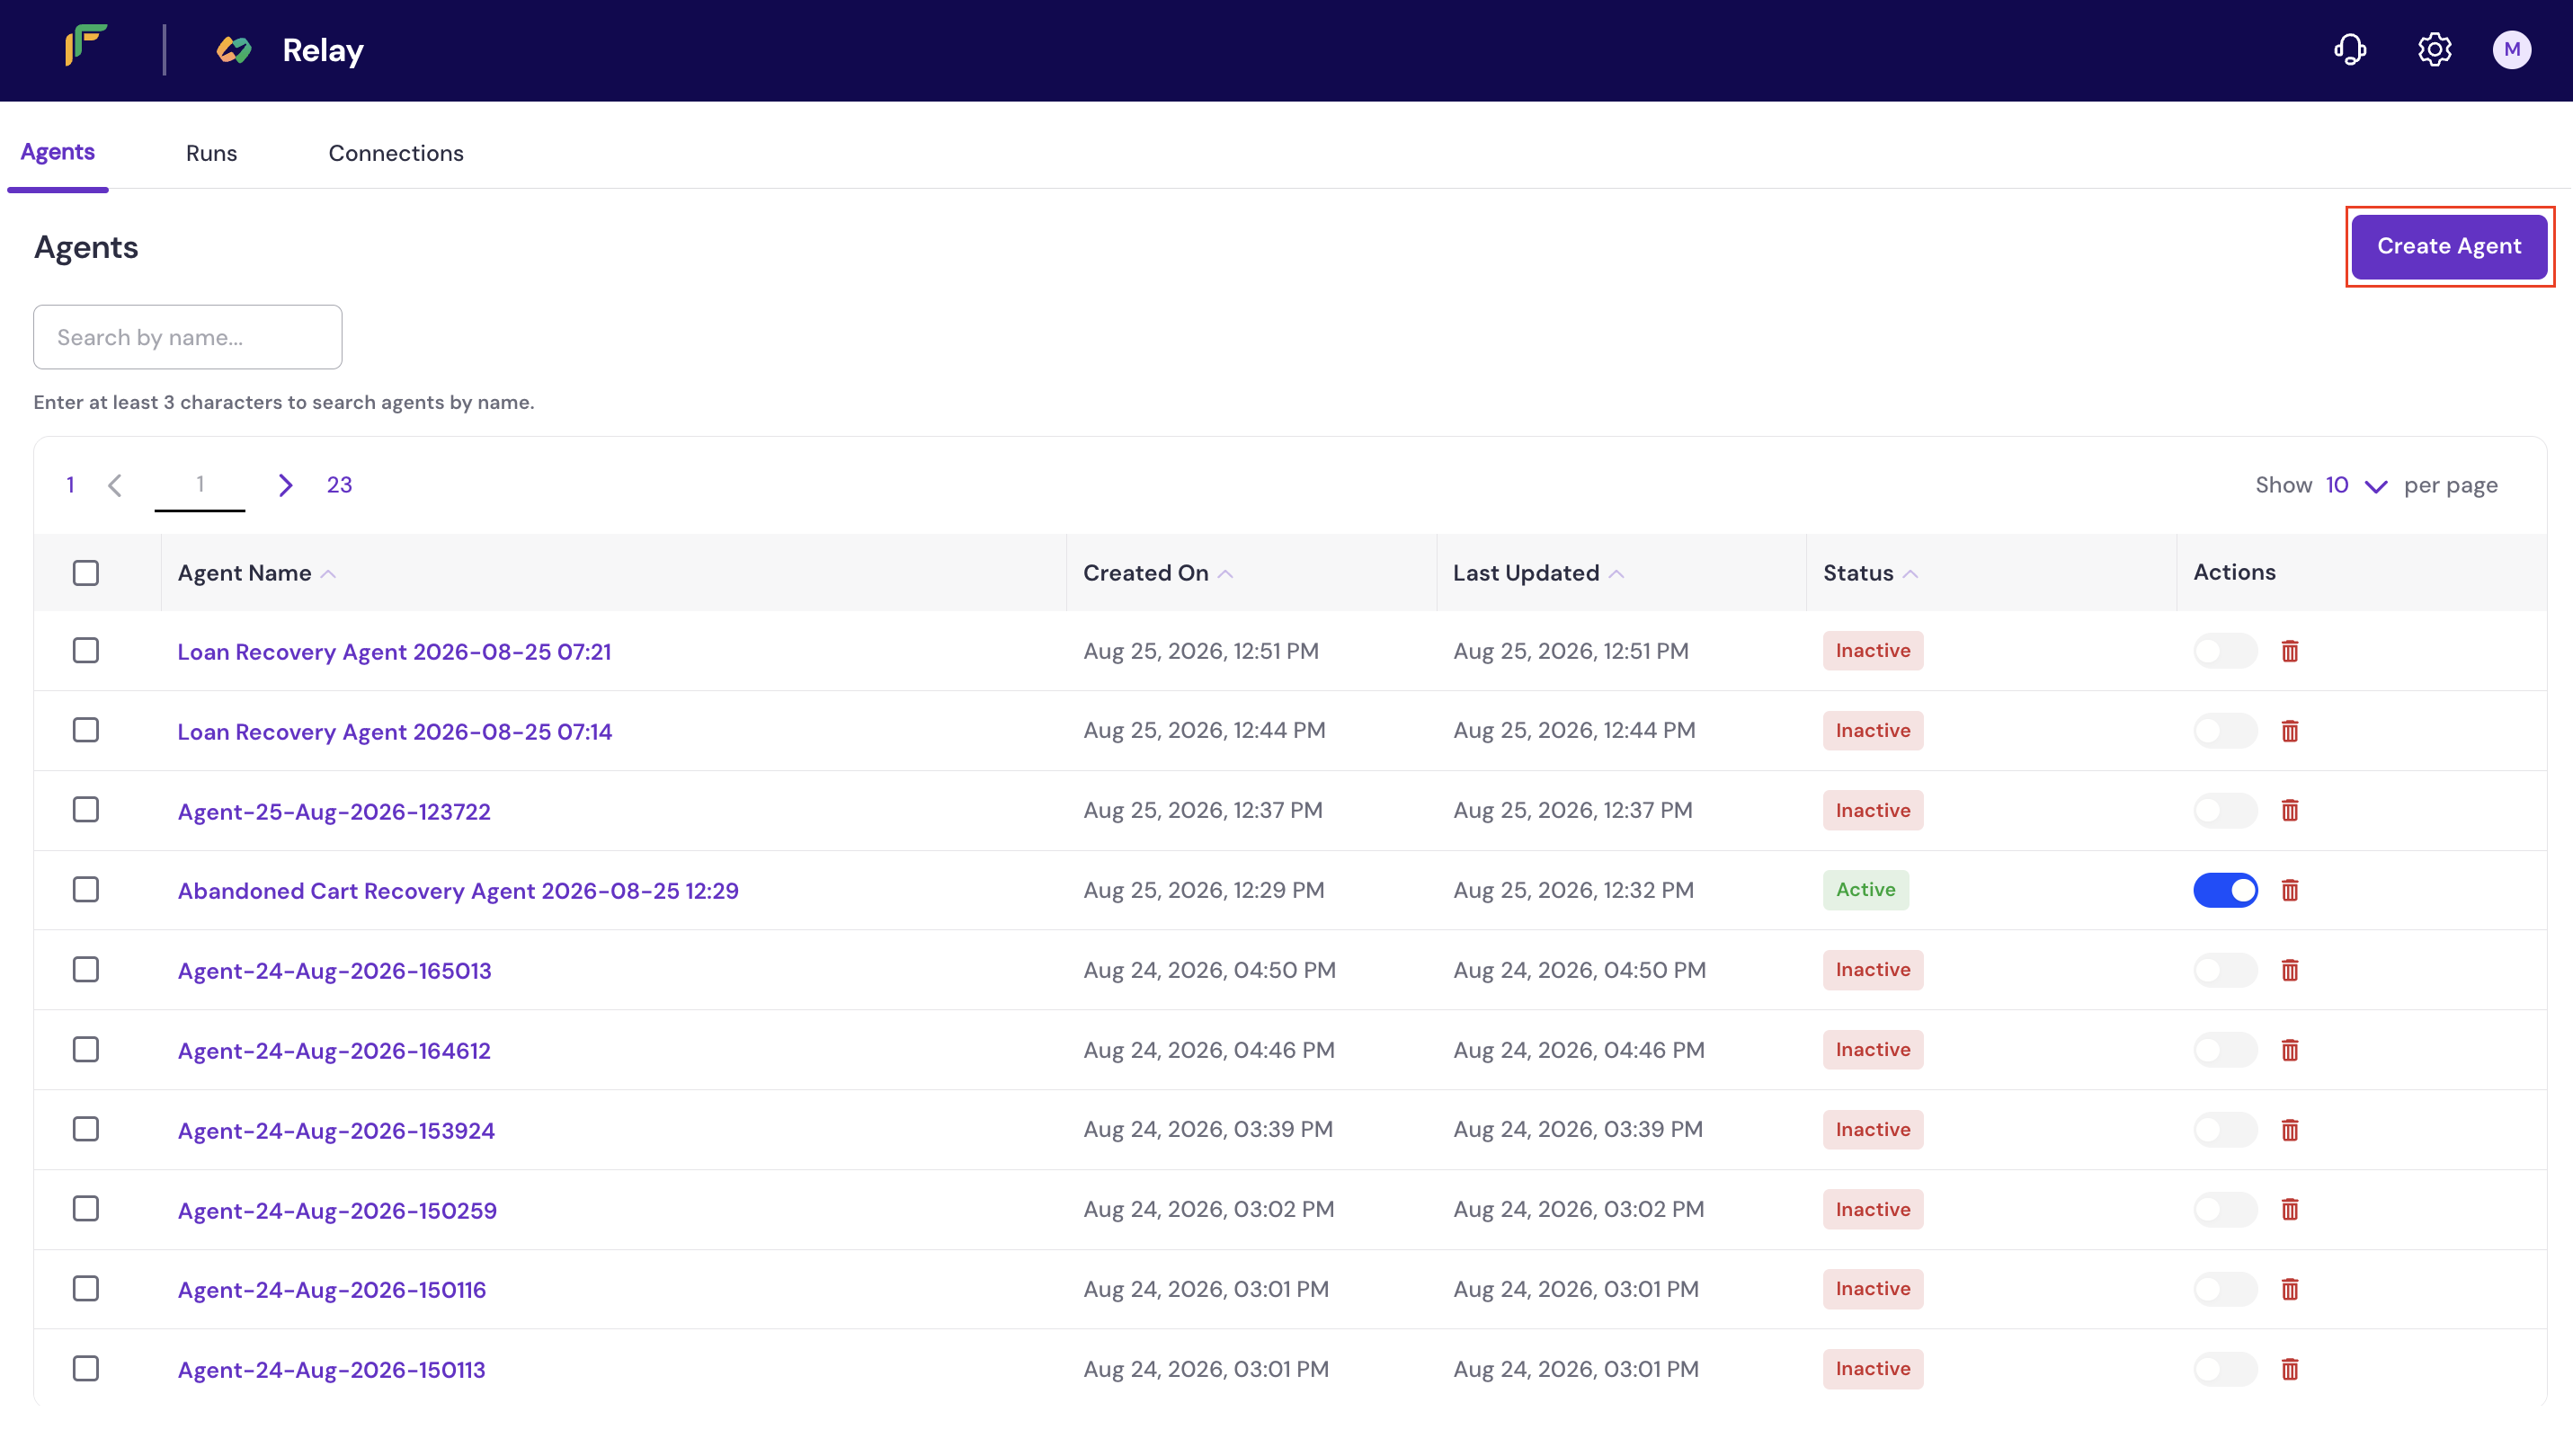The image size is (2573, 1456).
Task: Open Agent-25-Aug-2026-123722 link
Action: [x=334, y=811]
